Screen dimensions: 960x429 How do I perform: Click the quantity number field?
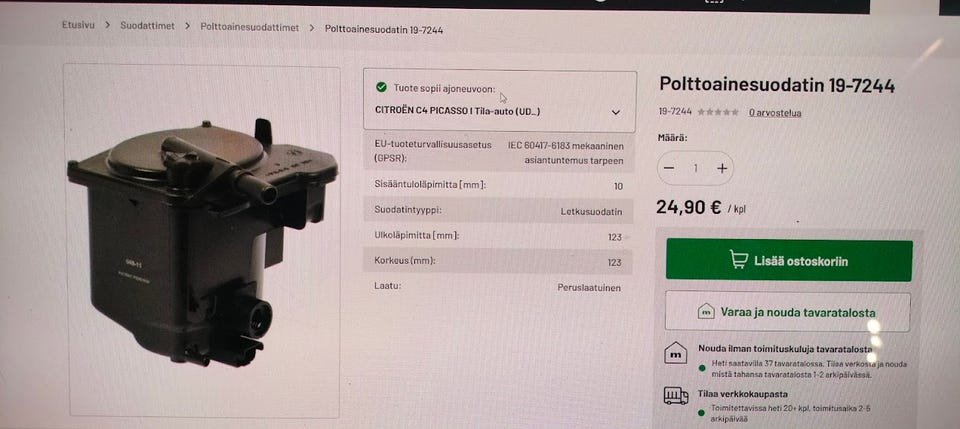coord(696,168)
